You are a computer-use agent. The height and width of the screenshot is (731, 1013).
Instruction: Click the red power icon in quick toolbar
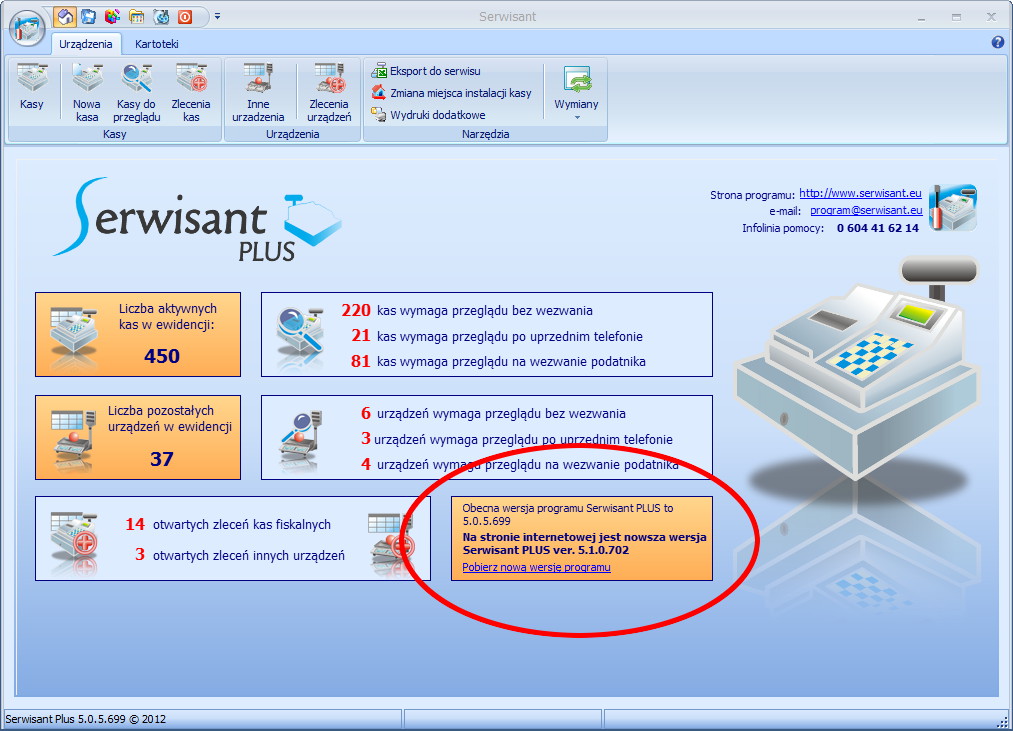185,17
